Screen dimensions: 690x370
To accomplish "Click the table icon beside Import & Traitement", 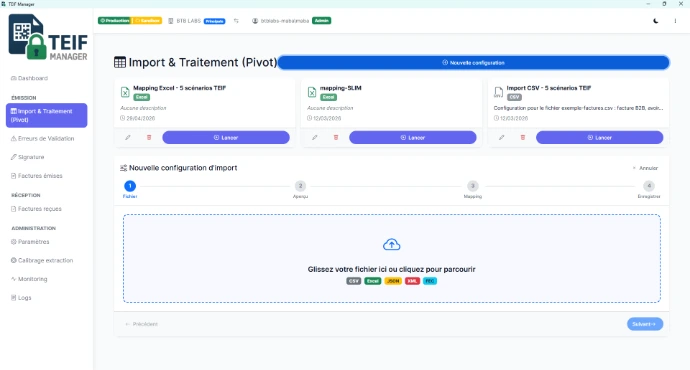I will [x=120, y=62].
